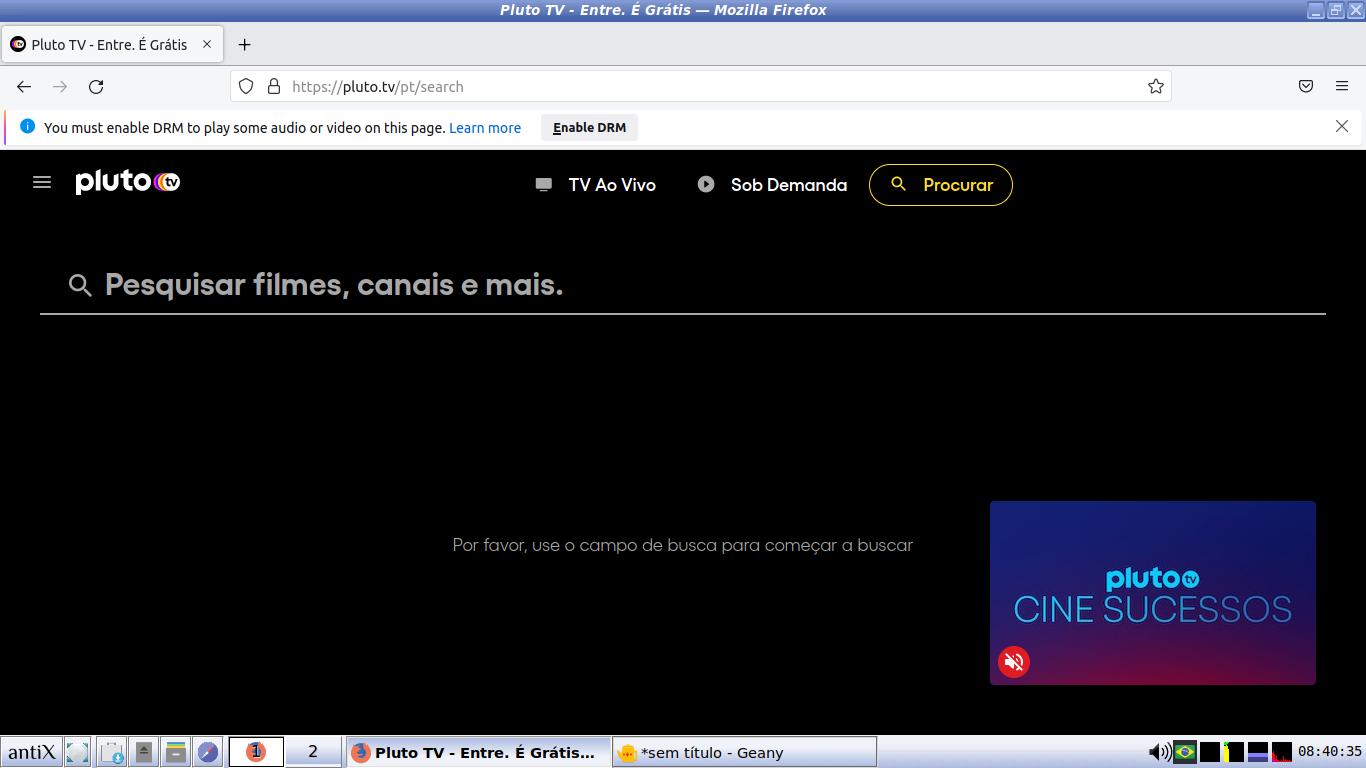
Task: Switch to workspace 2
Action: point(313,752)
